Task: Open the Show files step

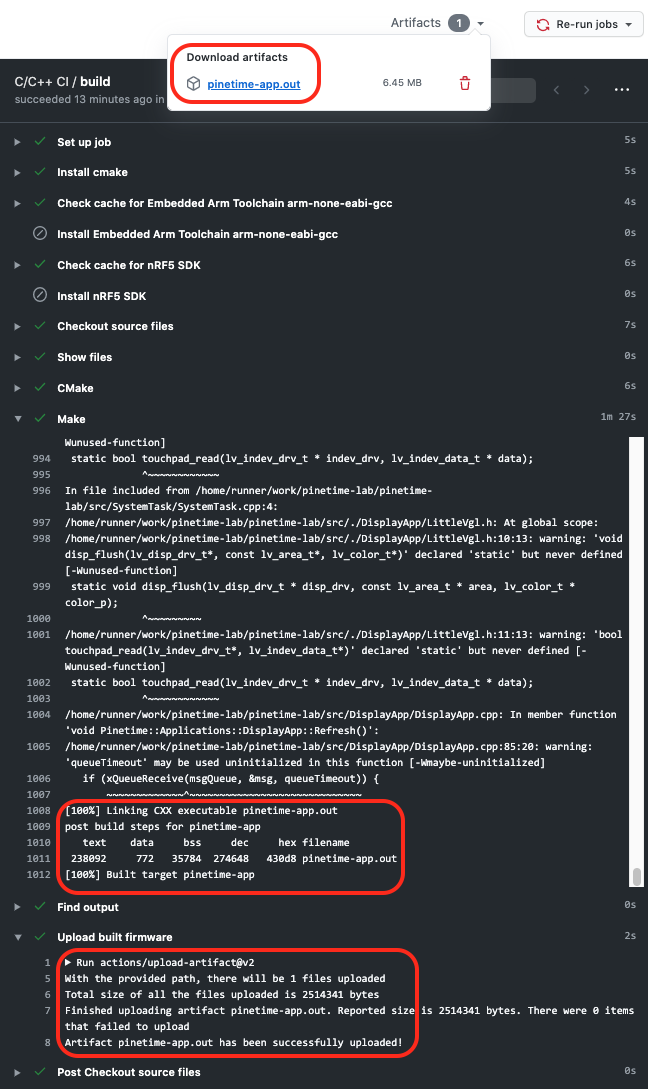Action: 85,357
